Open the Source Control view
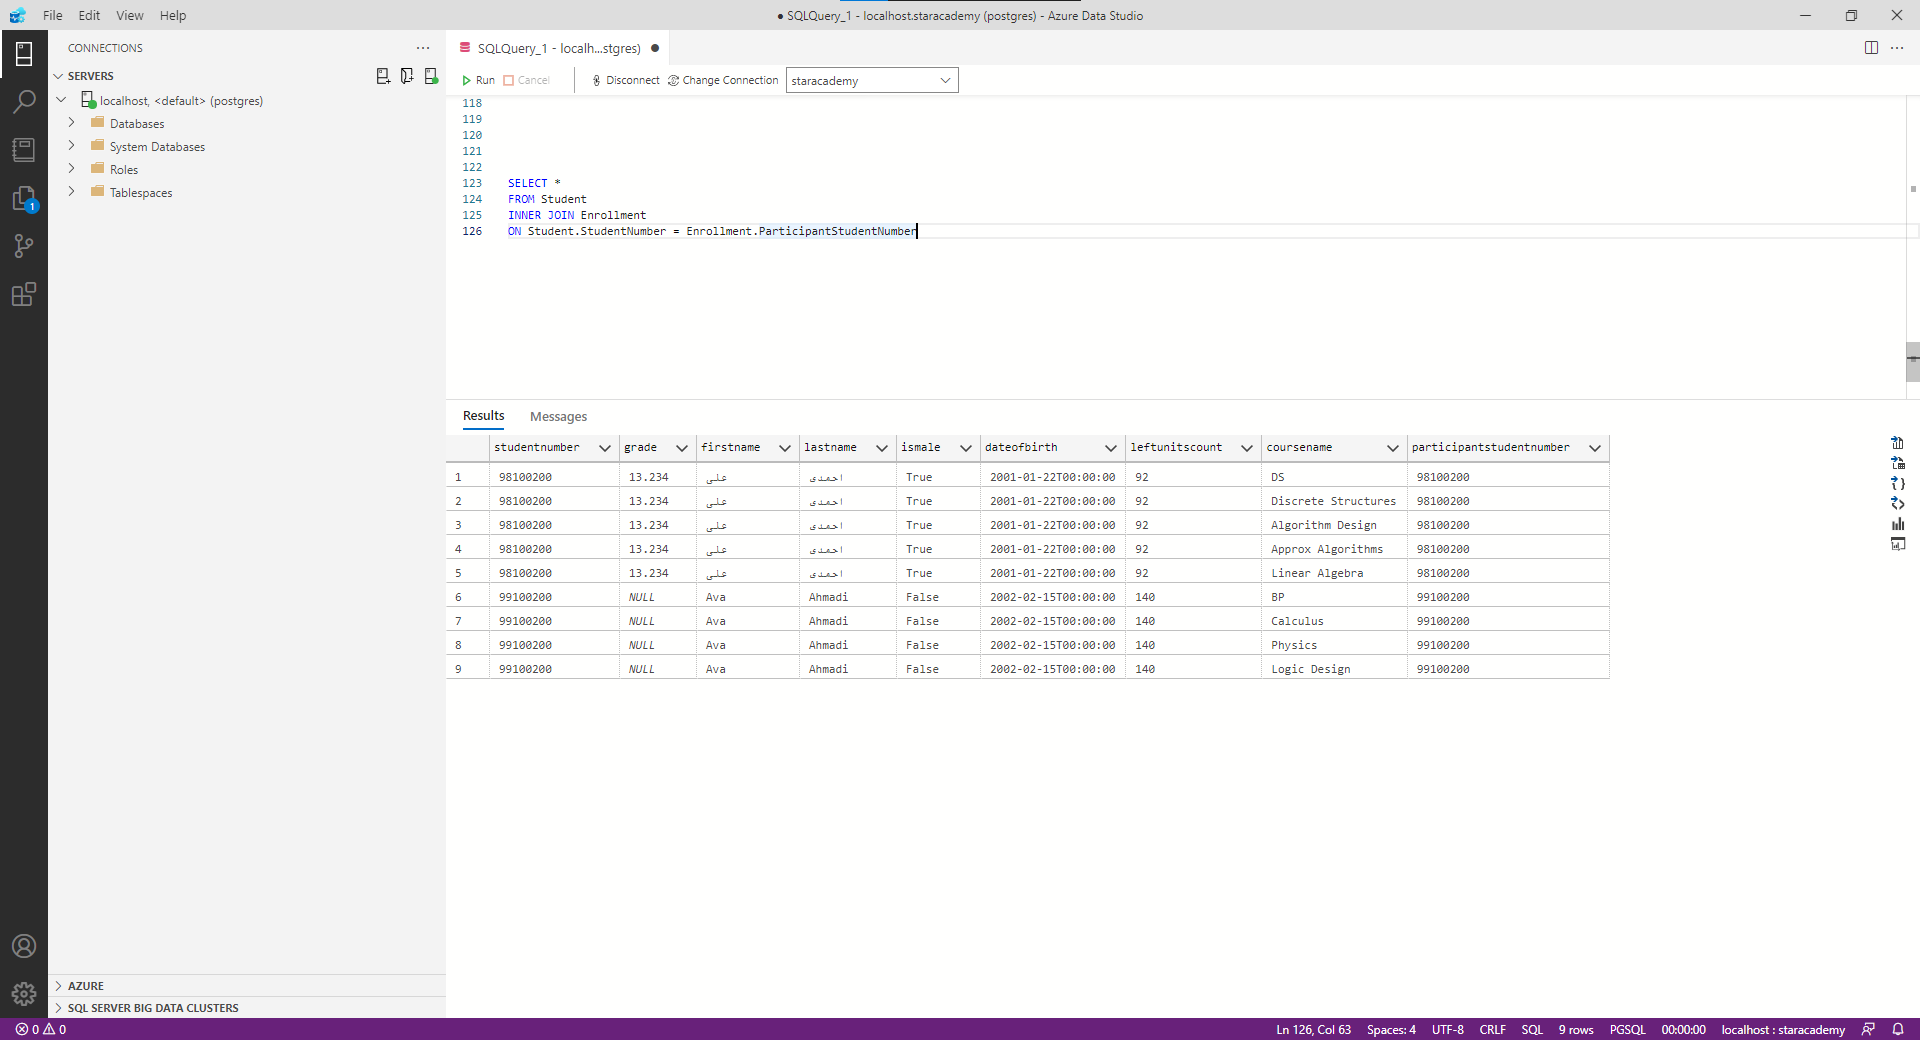This screenshot has width=1920, height=1040. click(24, 246)
